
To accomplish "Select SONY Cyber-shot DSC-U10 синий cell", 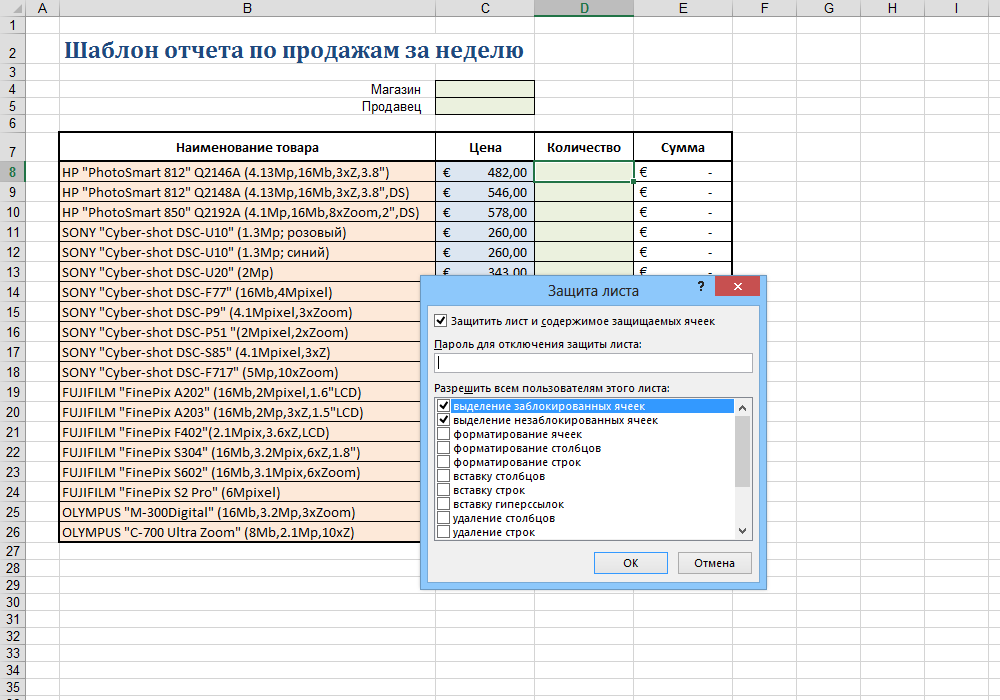I will pos(247,252).
